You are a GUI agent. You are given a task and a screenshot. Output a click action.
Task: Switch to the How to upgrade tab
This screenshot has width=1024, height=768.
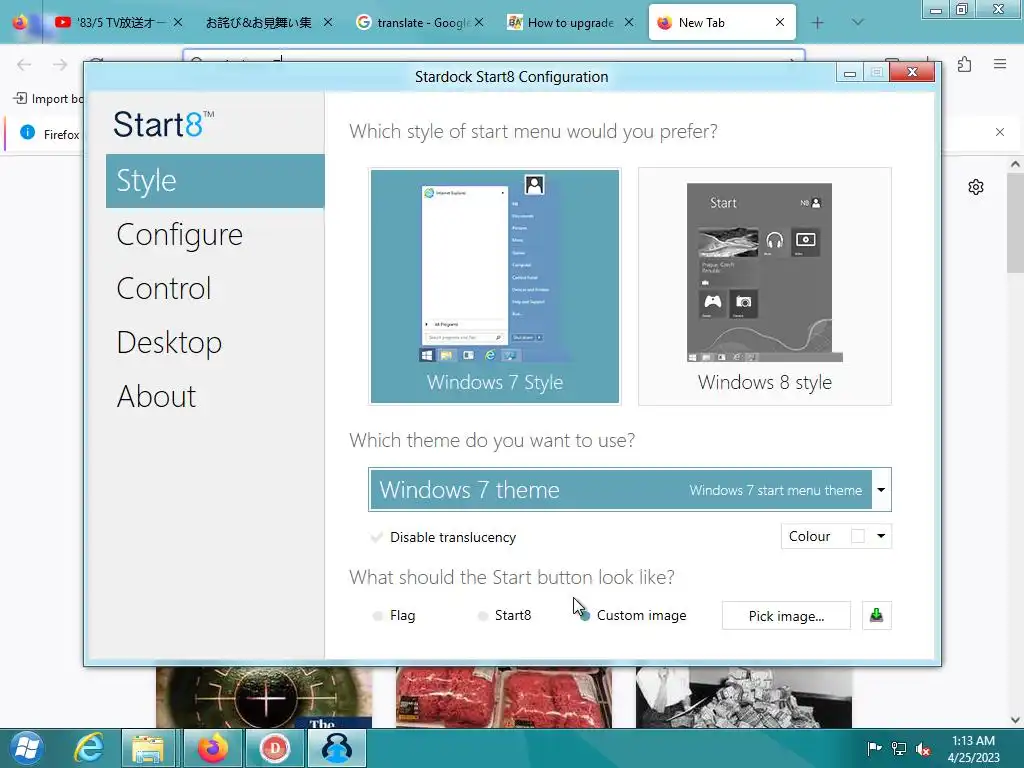pyautogui.click(x=570, y=23)
